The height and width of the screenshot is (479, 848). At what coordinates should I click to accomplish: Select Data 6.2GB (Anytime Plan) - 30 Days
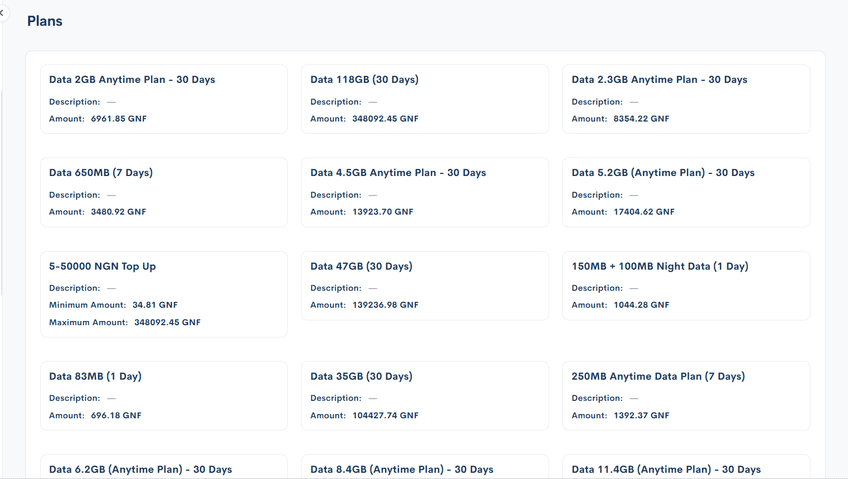[x=141, y=469]
